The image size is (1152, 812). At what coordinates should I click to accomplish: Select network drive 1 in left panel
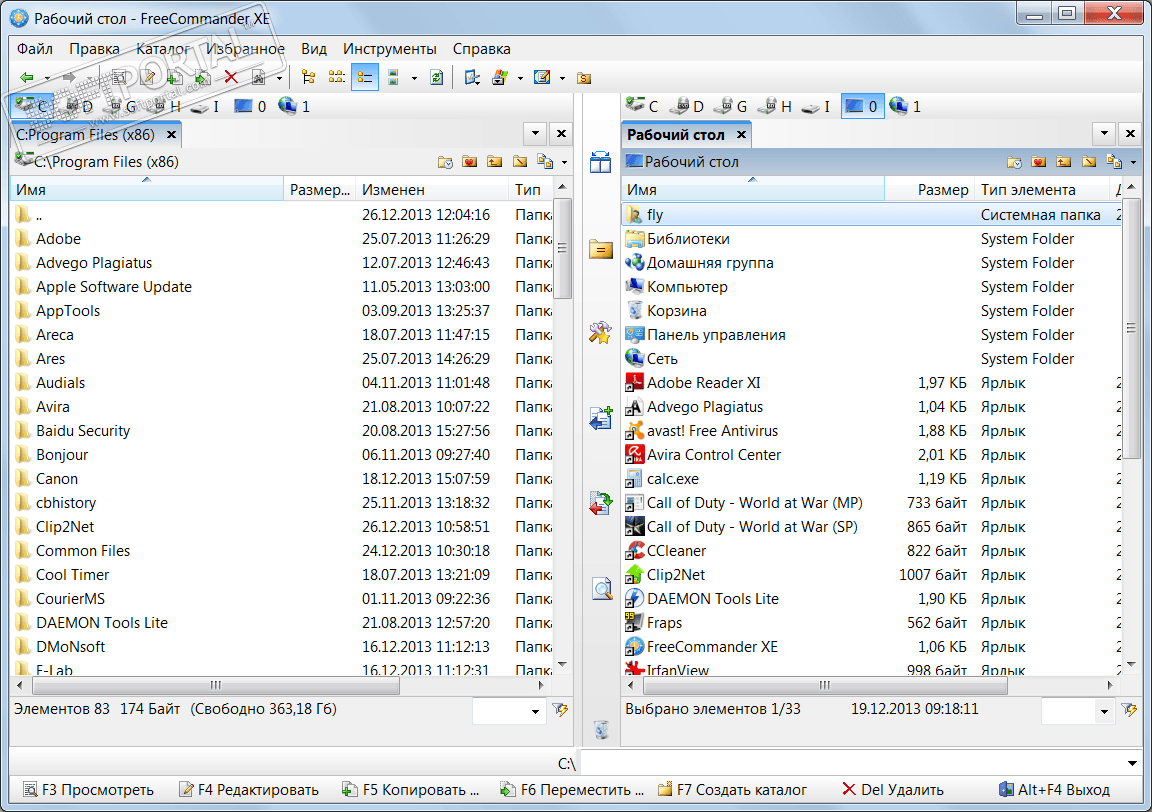[294, 107]
